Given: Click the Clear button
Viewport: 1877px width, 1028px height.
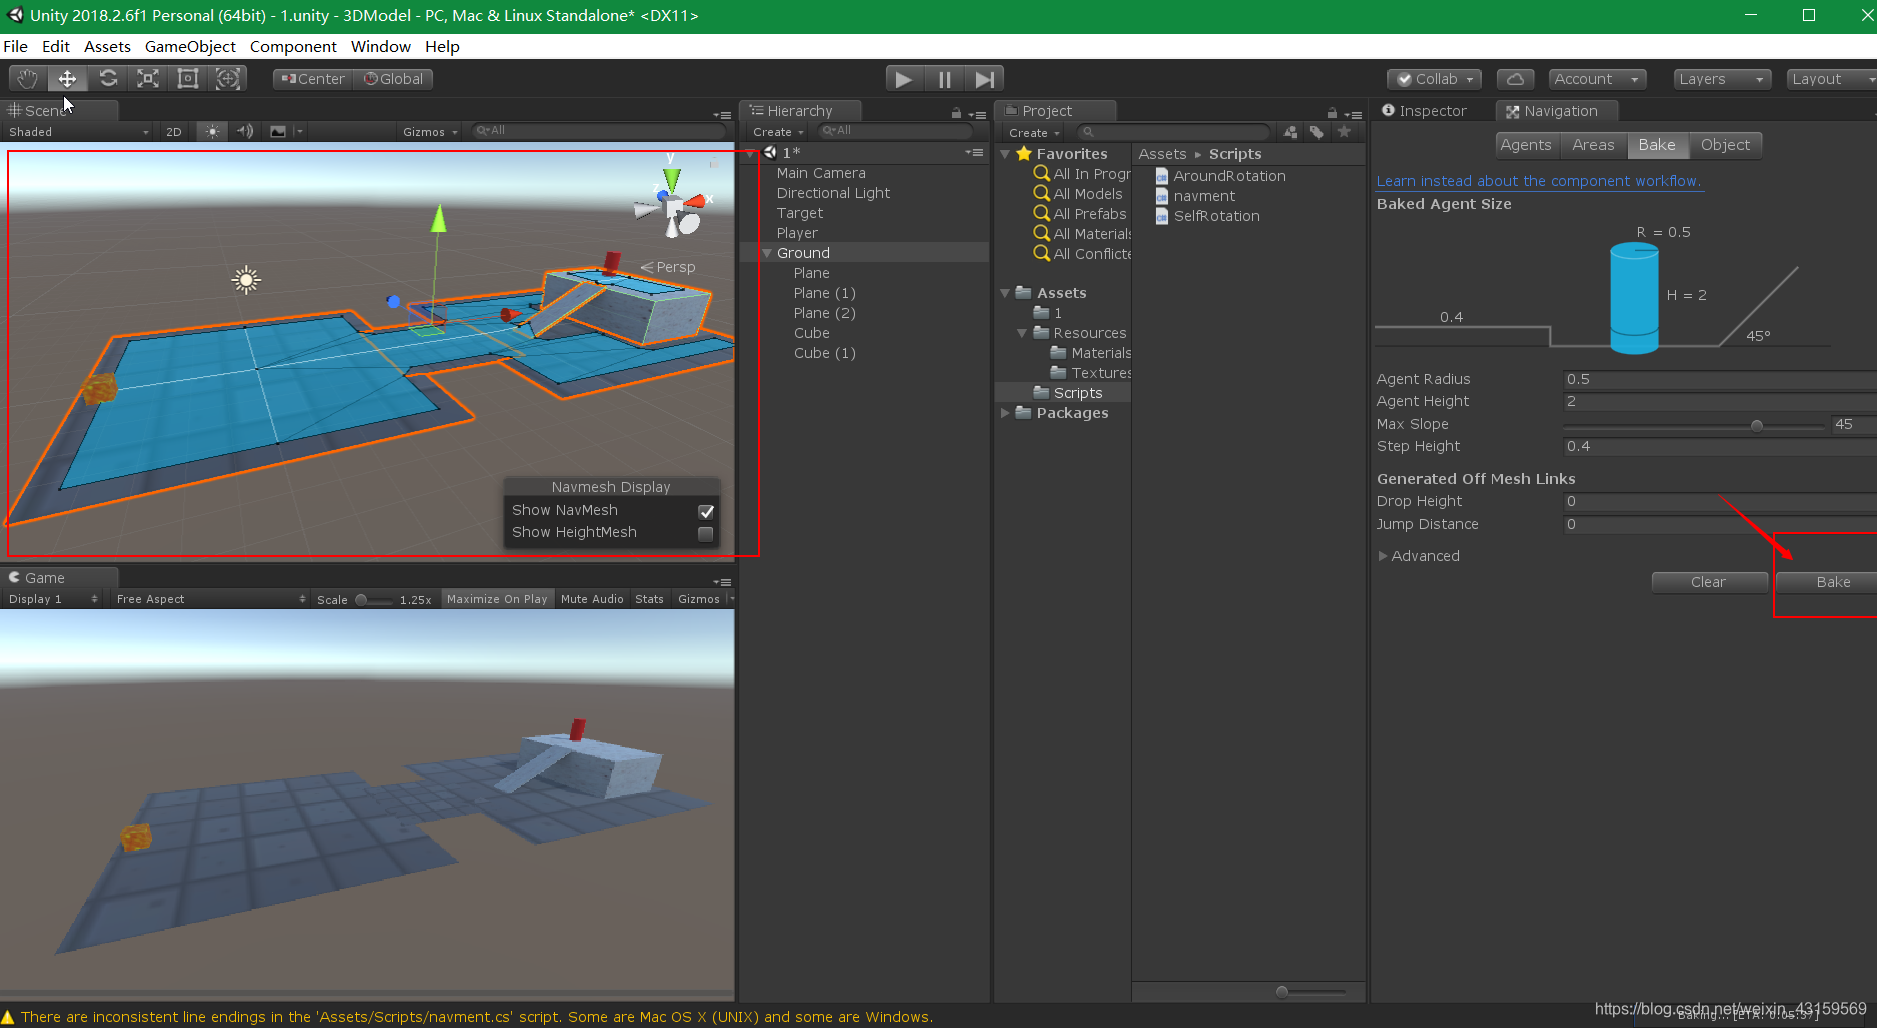Looking at the screenshot, I should tap(1709, 582).
